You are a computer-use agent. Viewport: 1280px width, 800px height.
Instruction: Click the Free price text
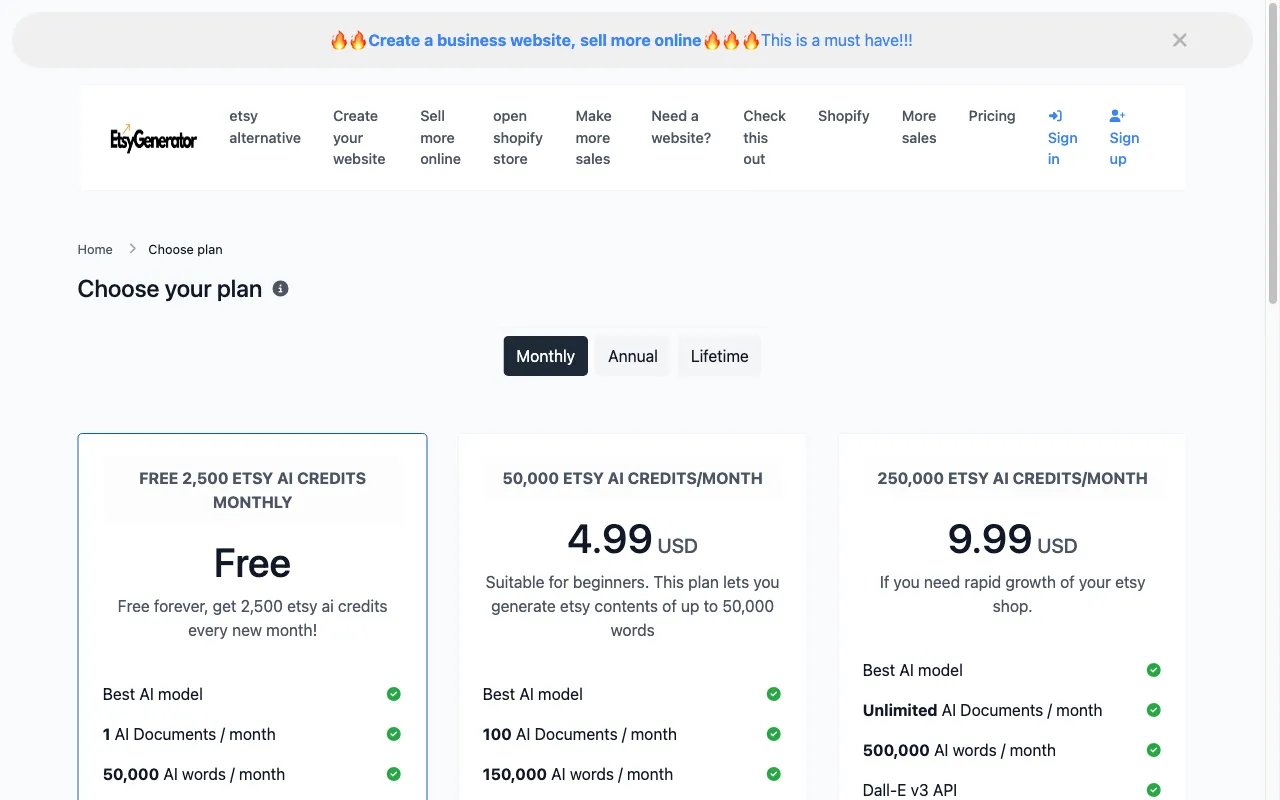click(252, 563)
